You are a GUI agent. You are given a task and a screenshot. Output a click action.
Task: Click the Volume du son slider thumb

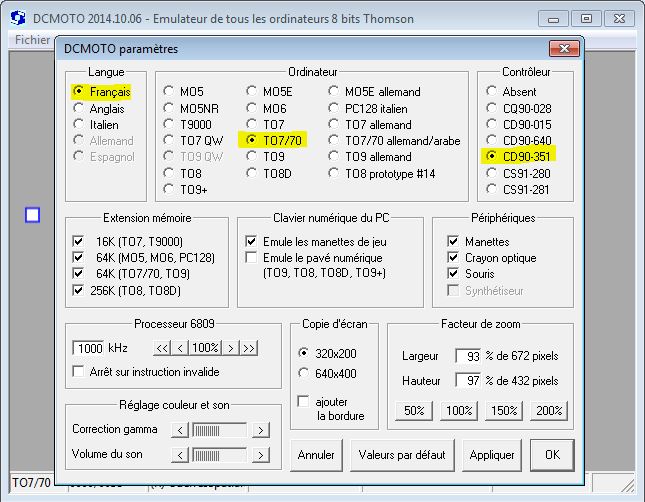click(x=206, y=456)
